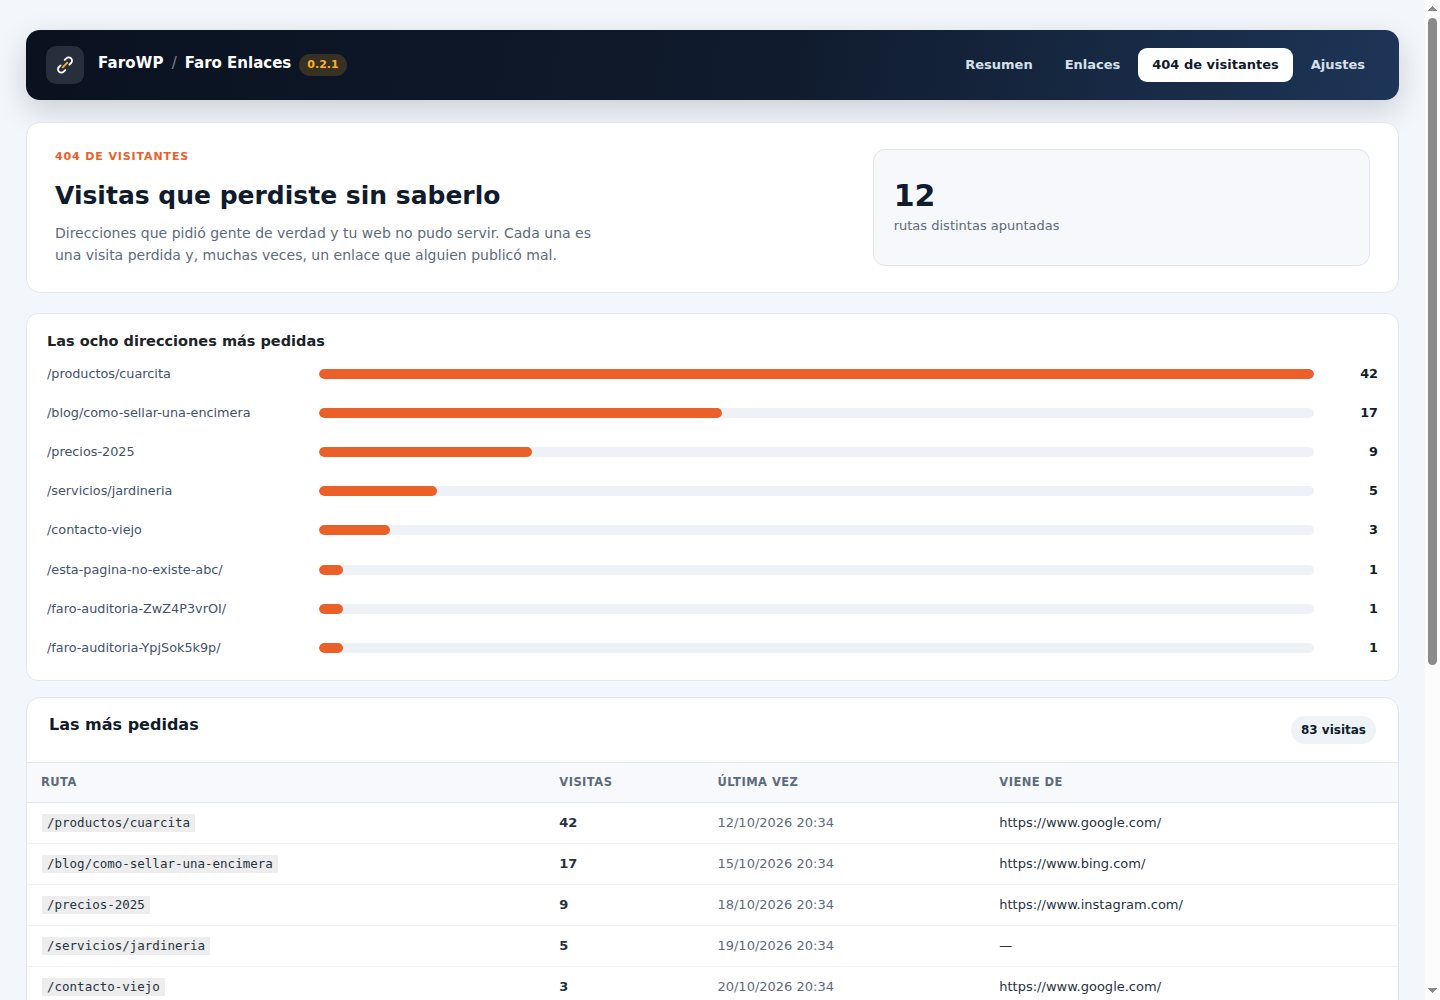Click the date 12/10/2026 20:34
The height and width of the screenshot is (1000, 1440).
775,823
